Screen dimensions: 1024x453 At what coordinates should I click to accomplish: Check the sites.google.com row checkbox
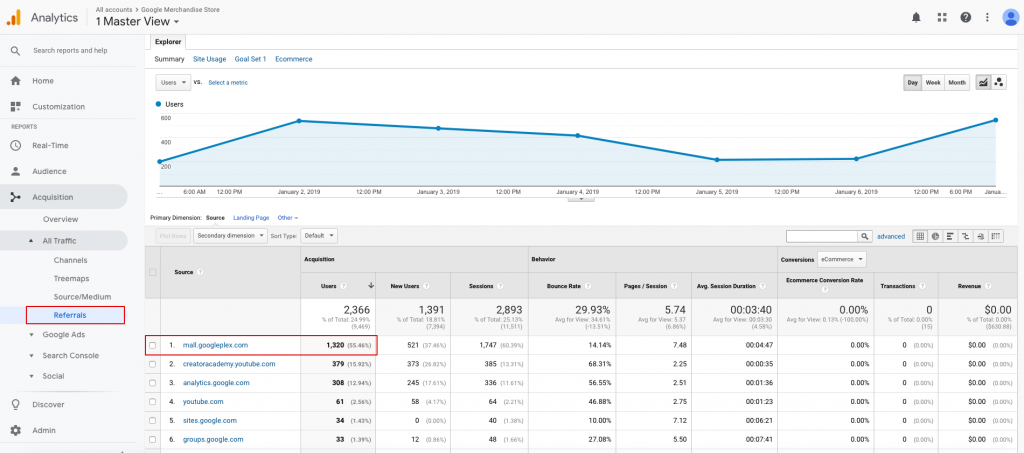point(153,421)
